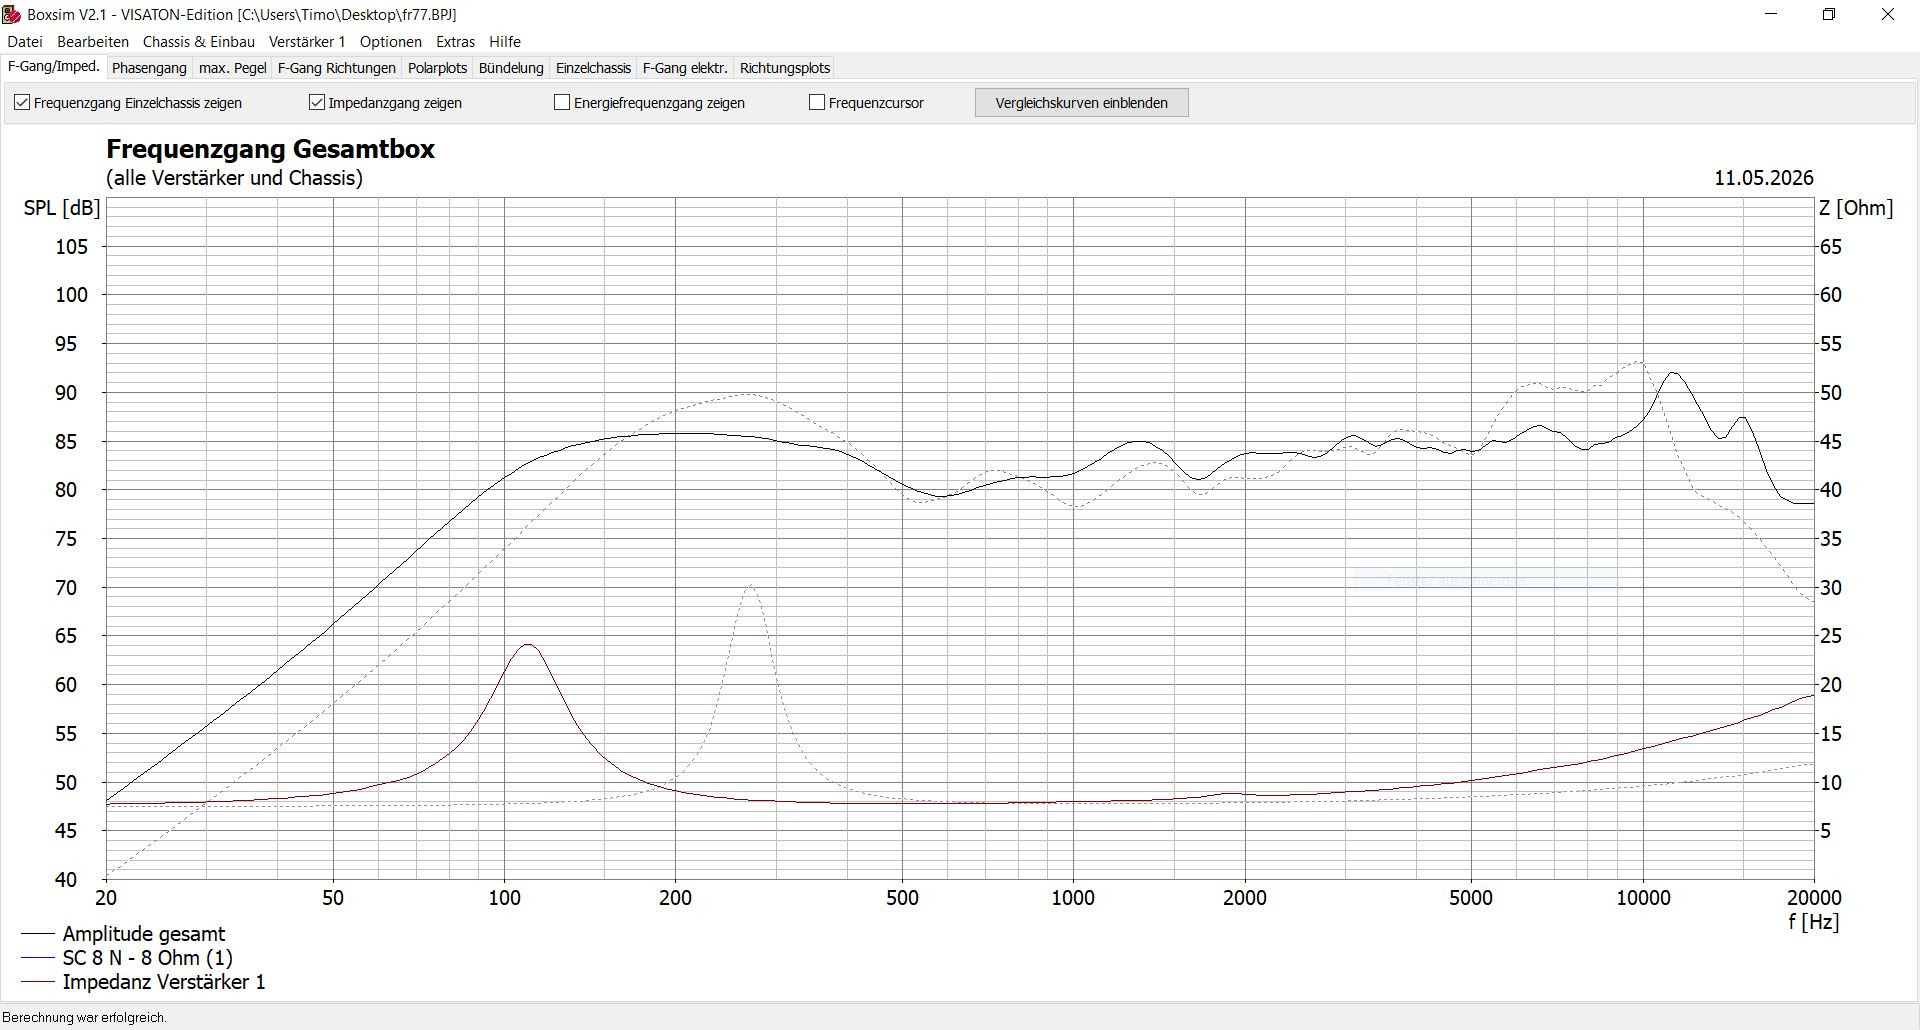Image resolution: width=1920 pixels, height=1030 pixels.
Task: Switch to the Einzelchassis tab
Action: 593,68
